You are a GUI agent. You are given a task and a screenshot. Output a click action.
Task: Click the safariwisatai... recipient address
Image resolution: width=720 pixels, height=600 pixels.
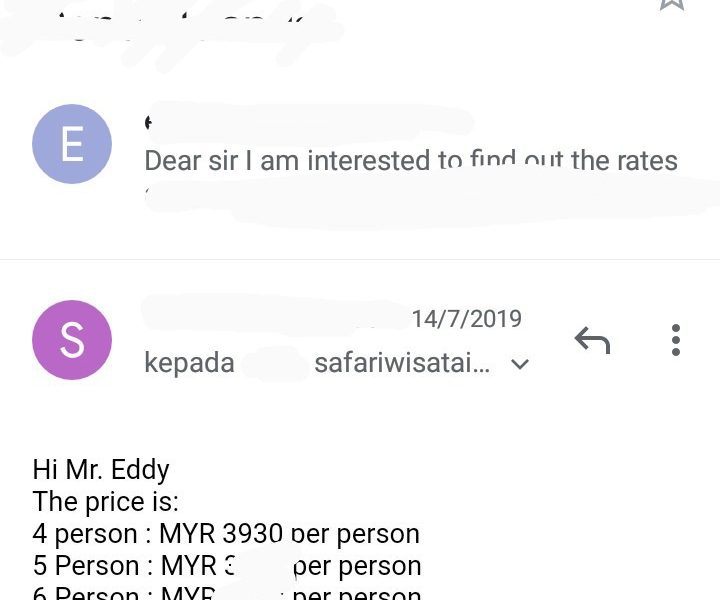[x=402, y=363]
